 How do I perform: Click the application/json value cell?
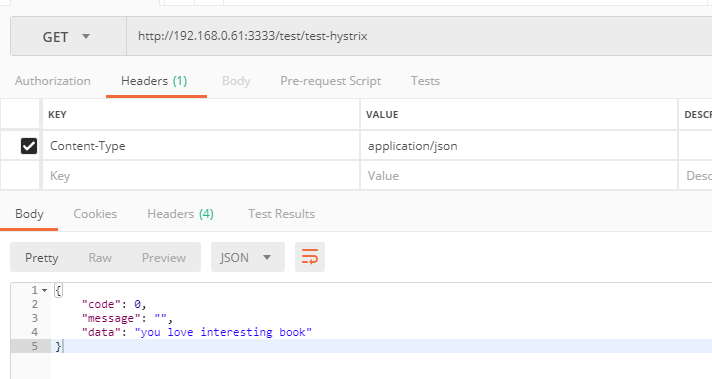519,146
